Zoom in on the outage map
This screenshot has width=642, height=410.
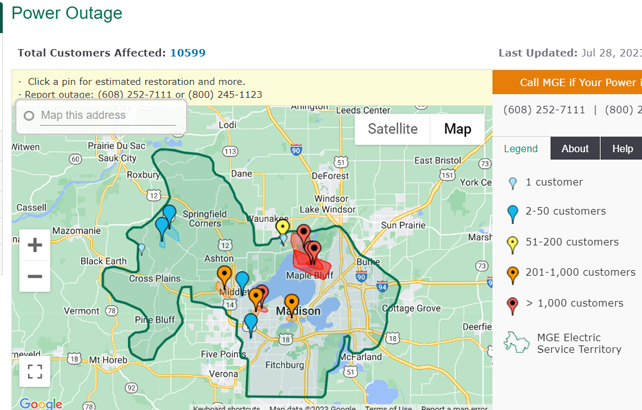[x=35, y=245]
